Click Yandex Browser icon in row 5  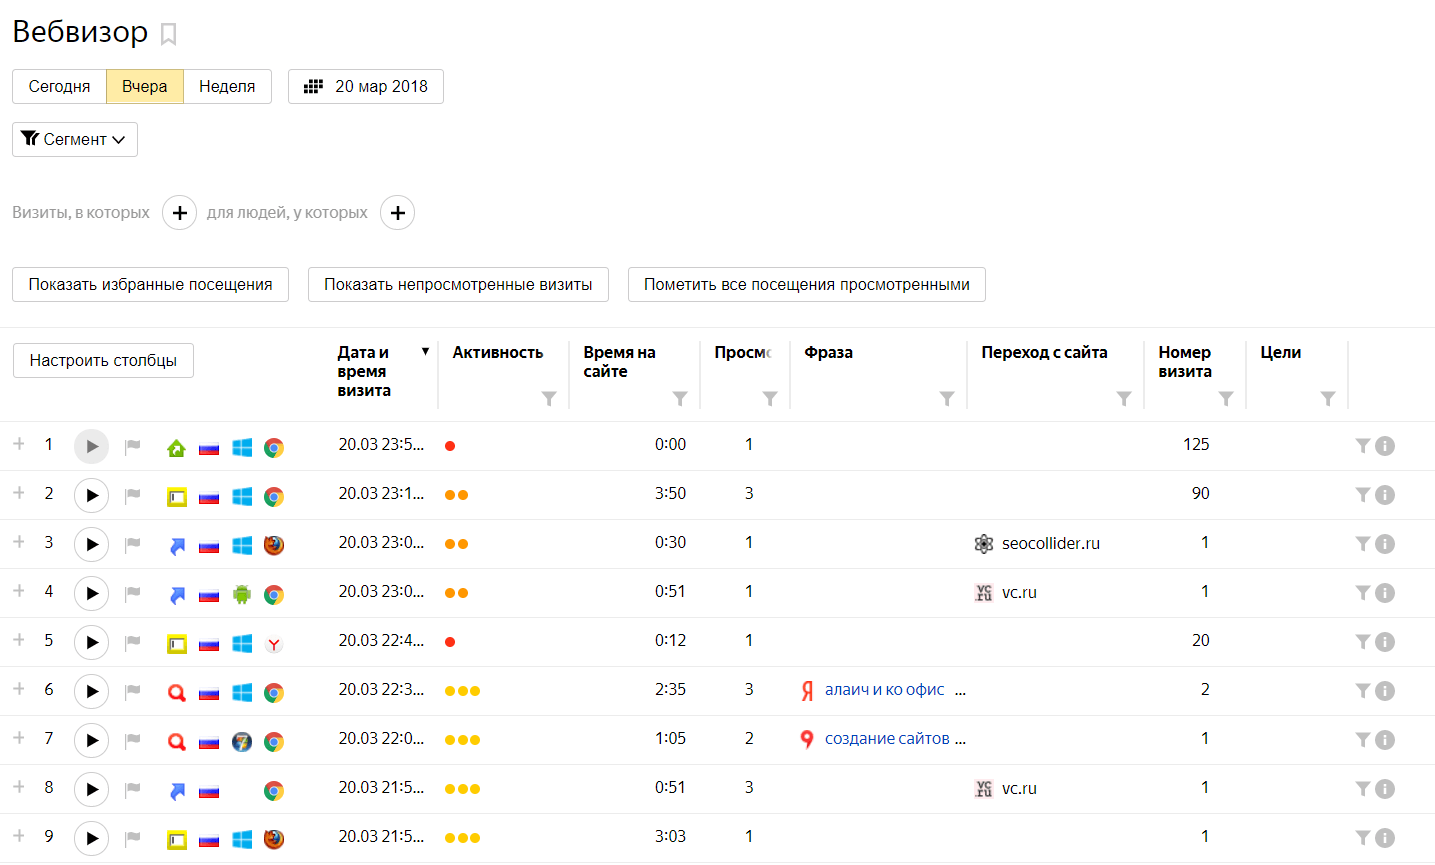point(274,644)
